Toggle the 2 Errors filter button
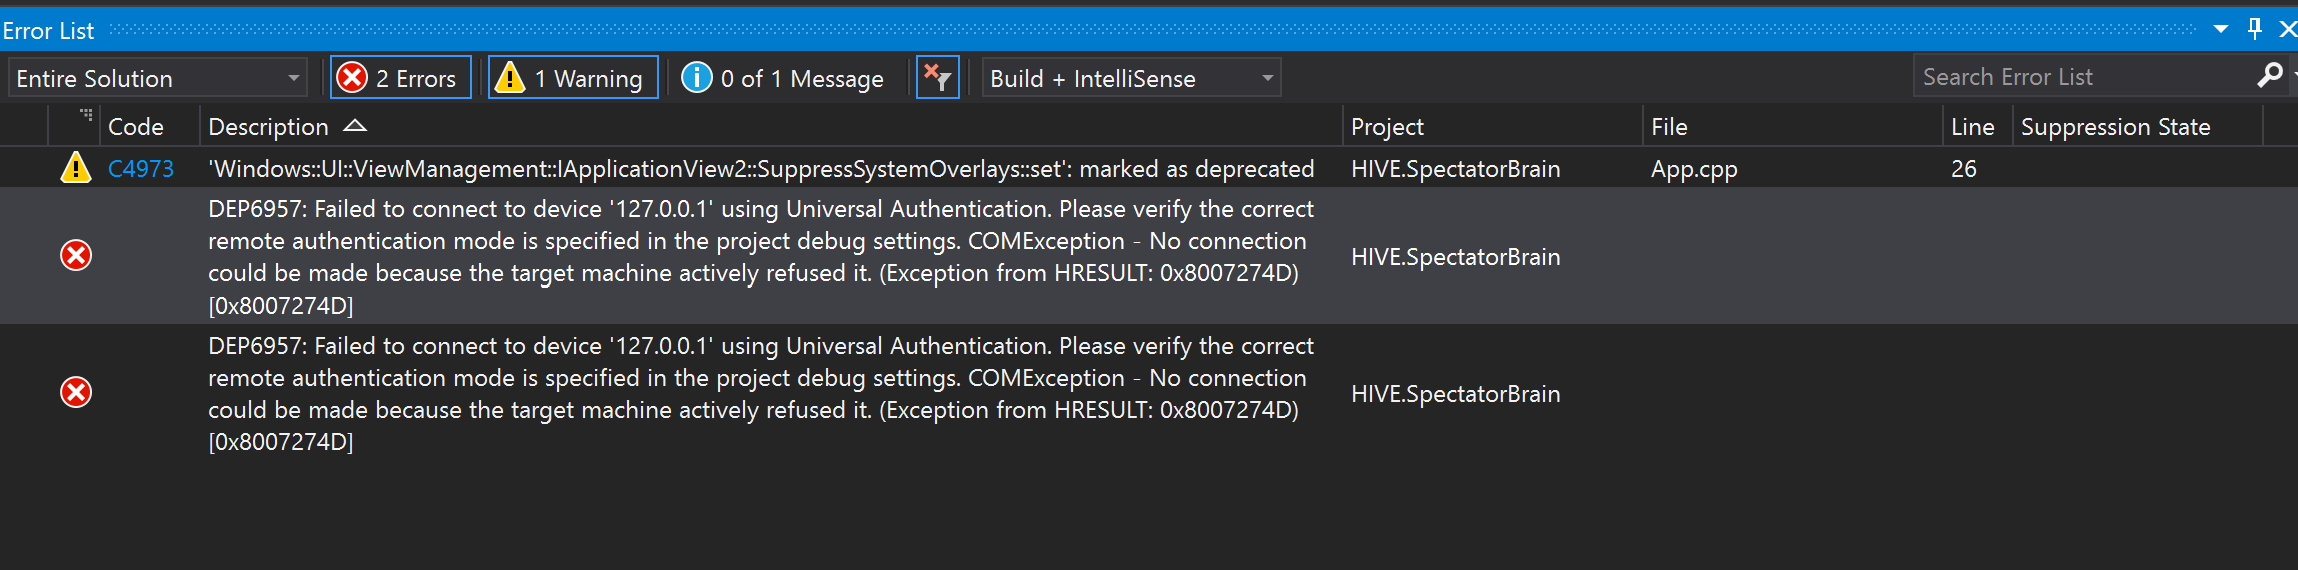The image size is (2298, 570). (400, 78)
